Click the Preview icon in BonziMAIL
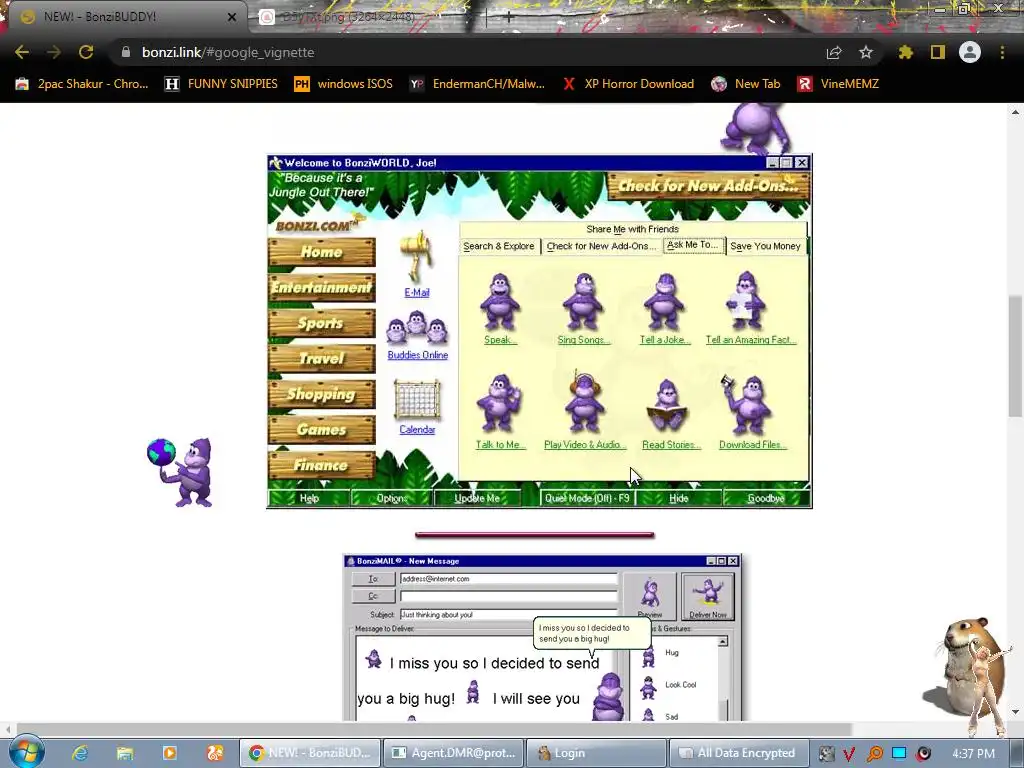Screen dimensions: 1024x768 coord(650,596)
